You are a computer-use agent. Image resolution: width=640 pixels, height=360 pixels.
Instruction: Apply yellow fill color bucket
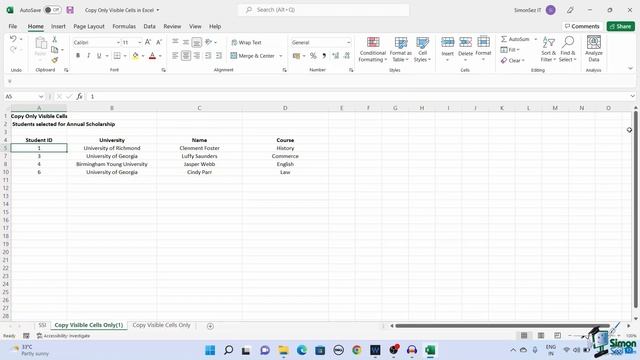(135, 56)
